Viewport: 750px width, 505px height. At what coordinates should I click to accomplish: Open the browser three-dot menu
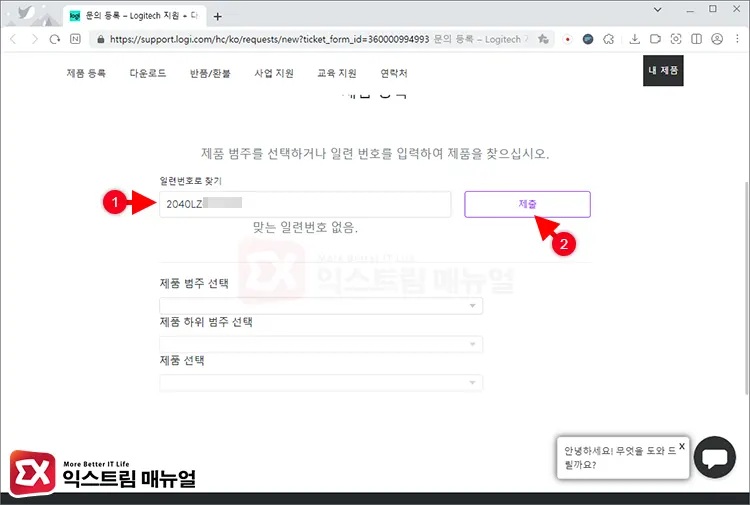tap(737, 39)
